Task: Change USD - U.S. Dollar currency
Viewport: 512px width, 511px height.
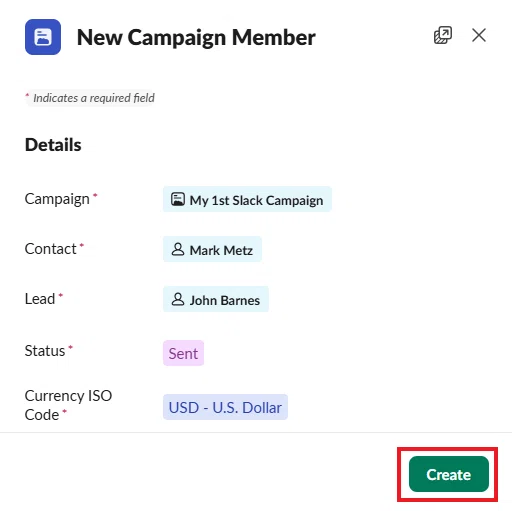Action: (225, 407)
